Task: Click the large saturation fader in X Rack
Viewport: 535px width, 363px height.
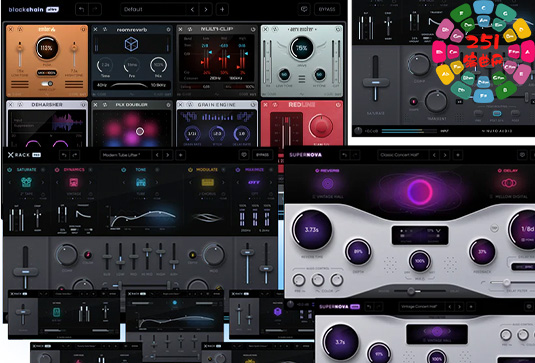Action: coord(26,272)
